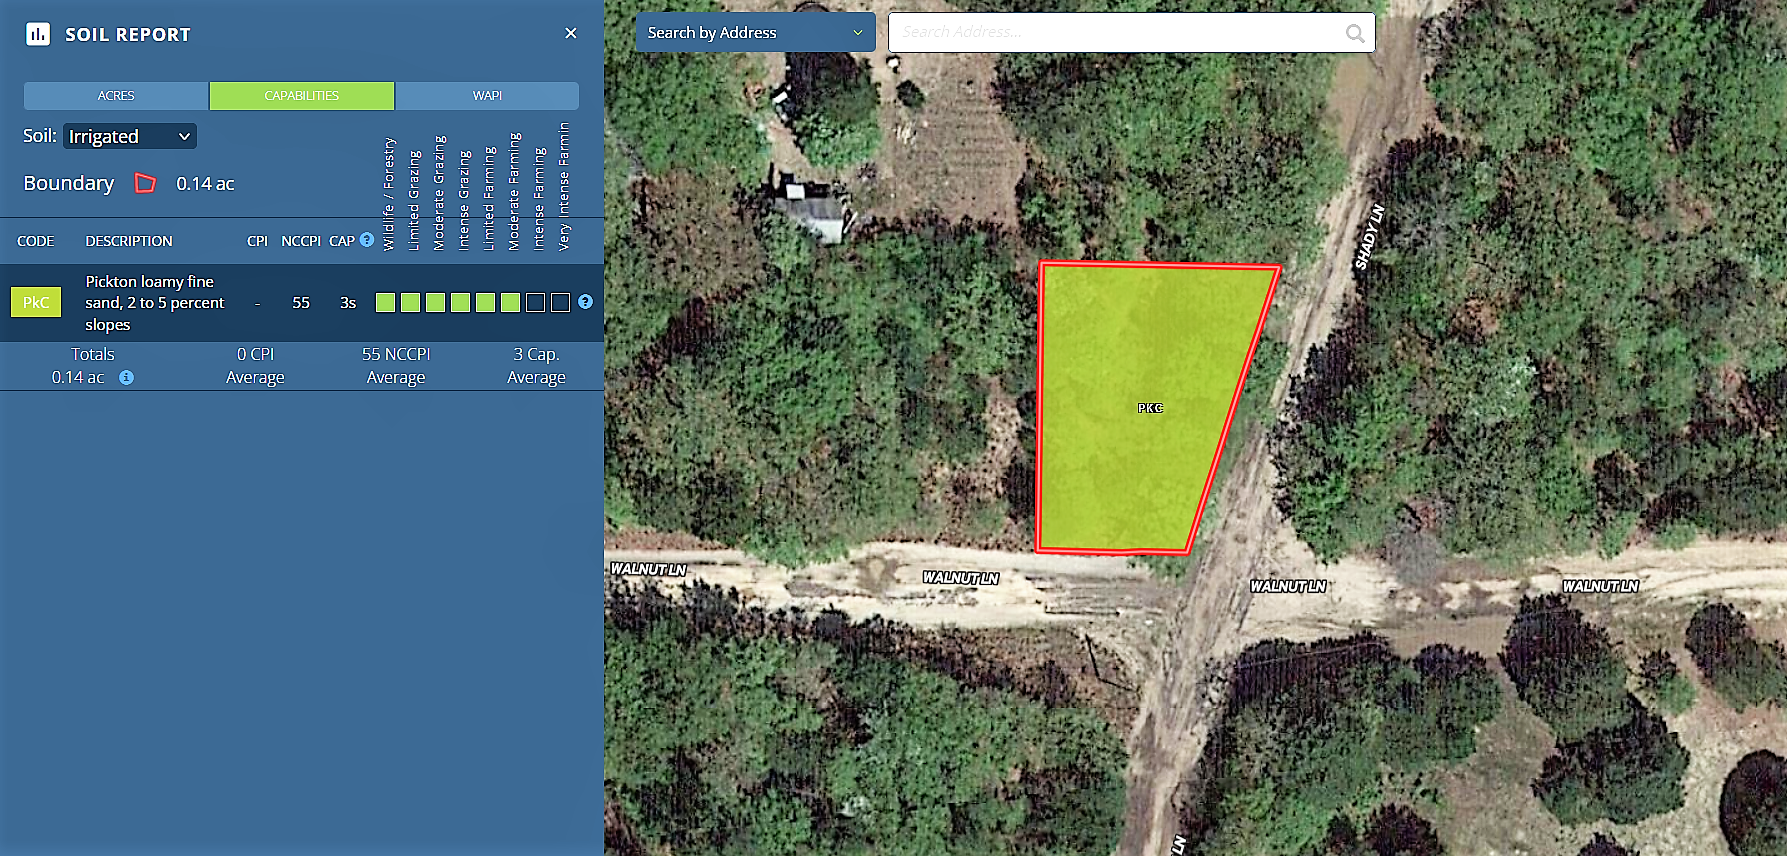Click the green PkC soil code badge

tap(36, 302)
